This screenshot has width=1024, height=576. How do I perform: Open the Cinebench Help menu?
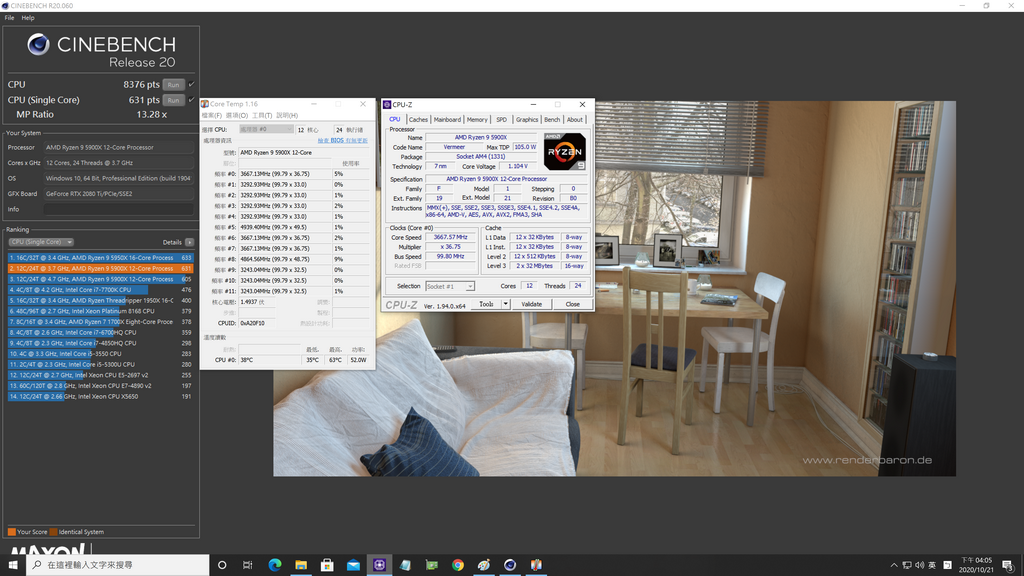[x=28, y=18]
